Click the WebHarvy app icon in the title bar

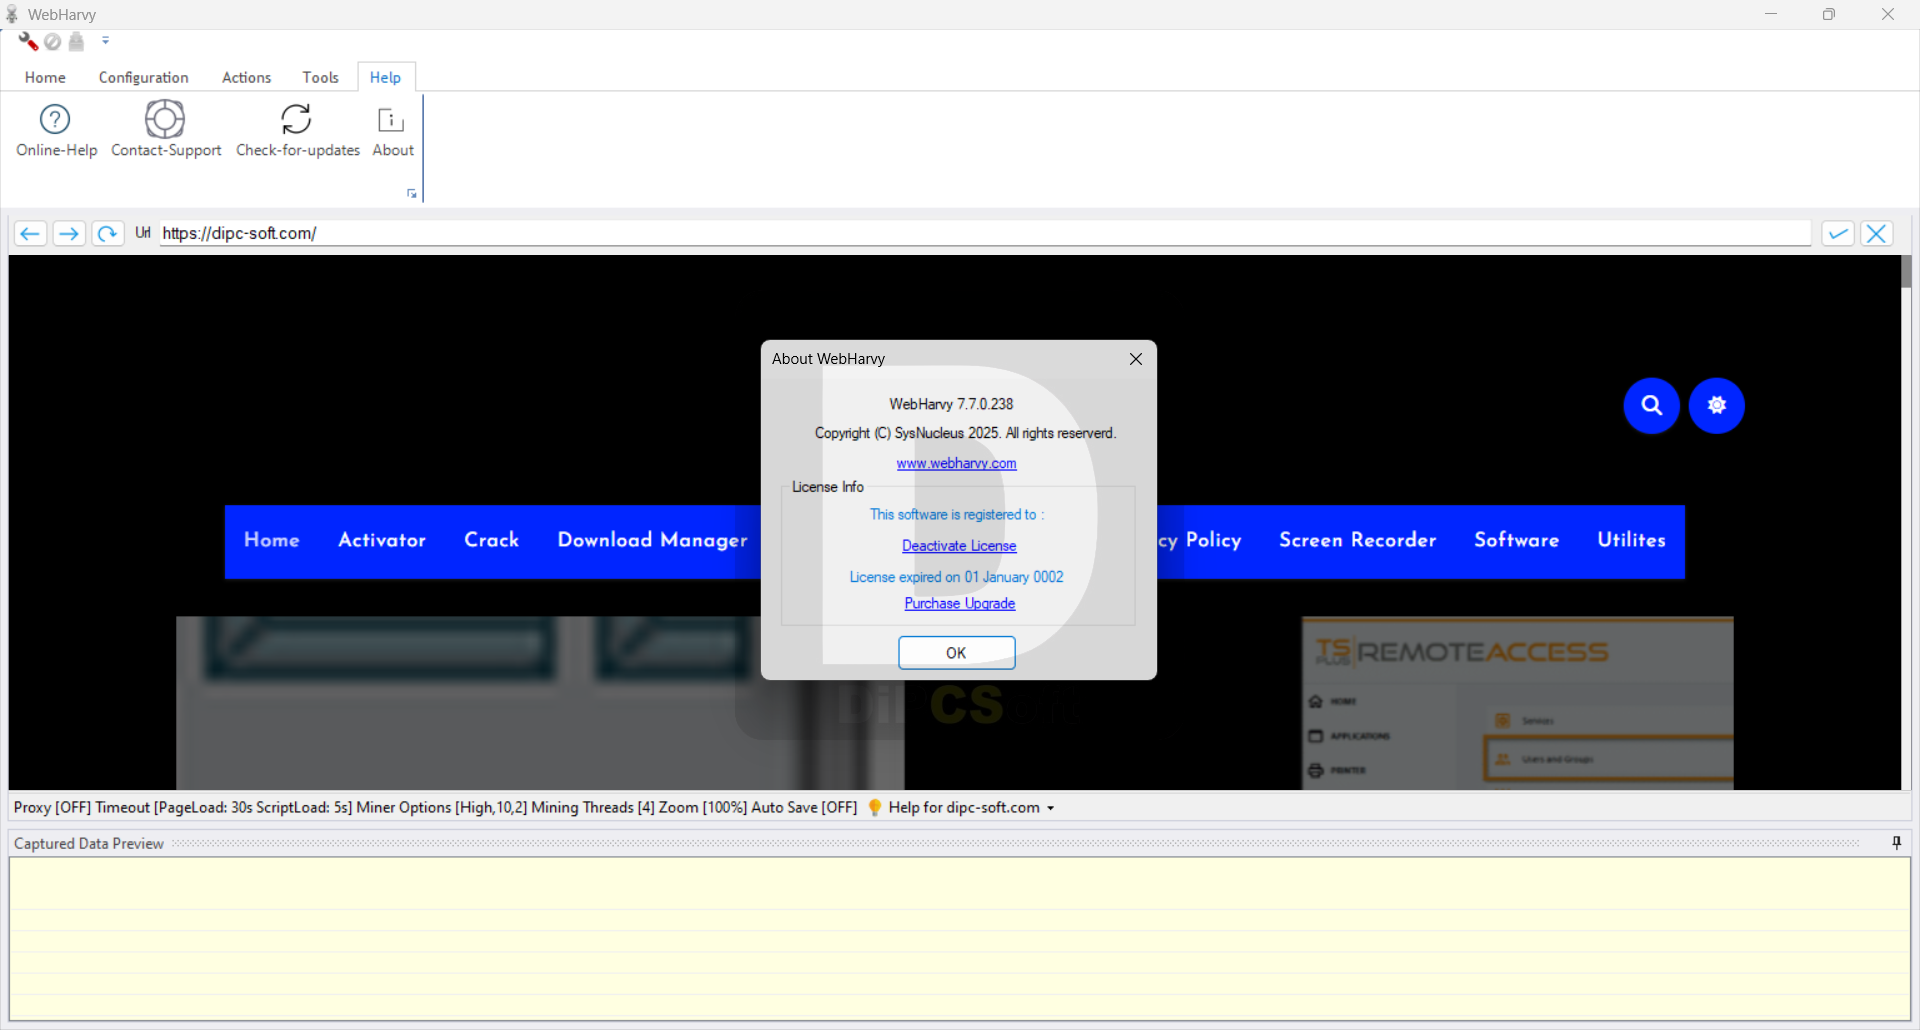(12, 14)
